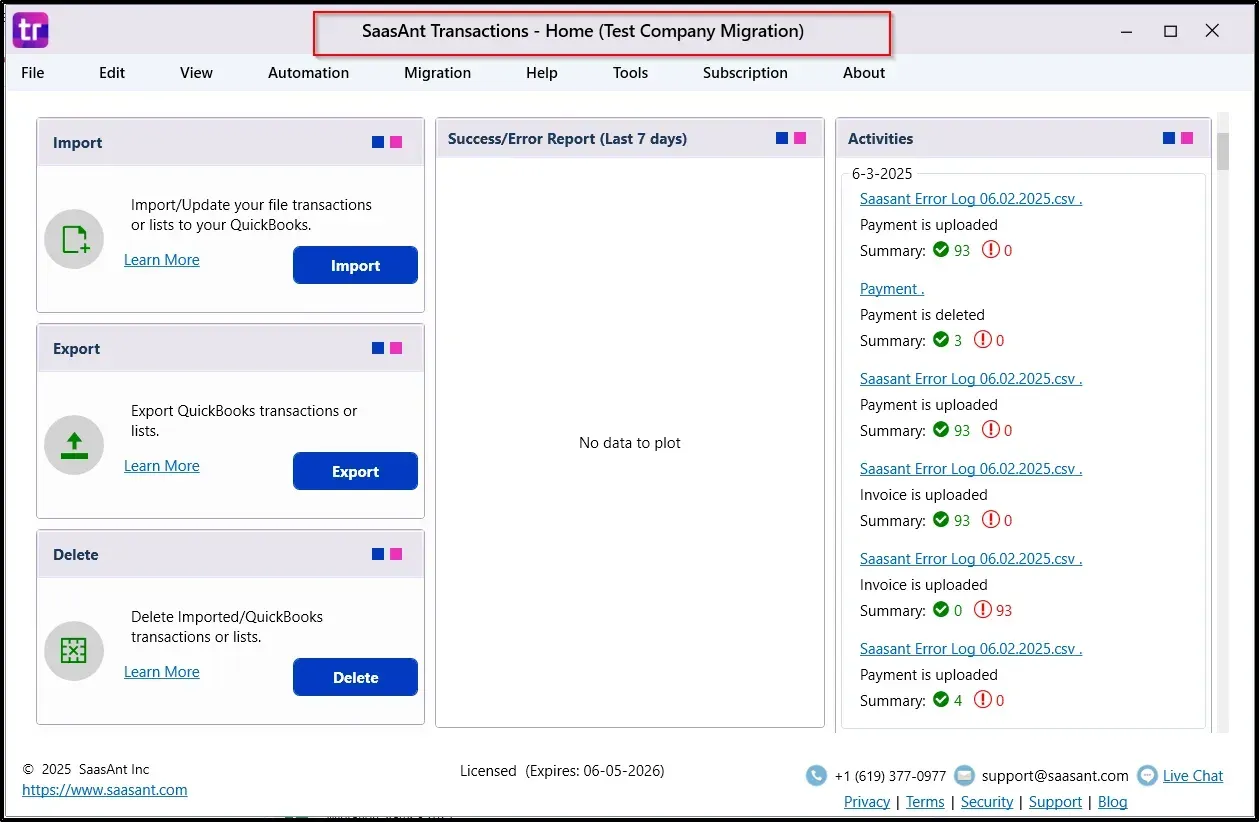Screen dimensions: 1259x822
Task: Click the pink square in Delete panel header
Action: tap(396, 554)
